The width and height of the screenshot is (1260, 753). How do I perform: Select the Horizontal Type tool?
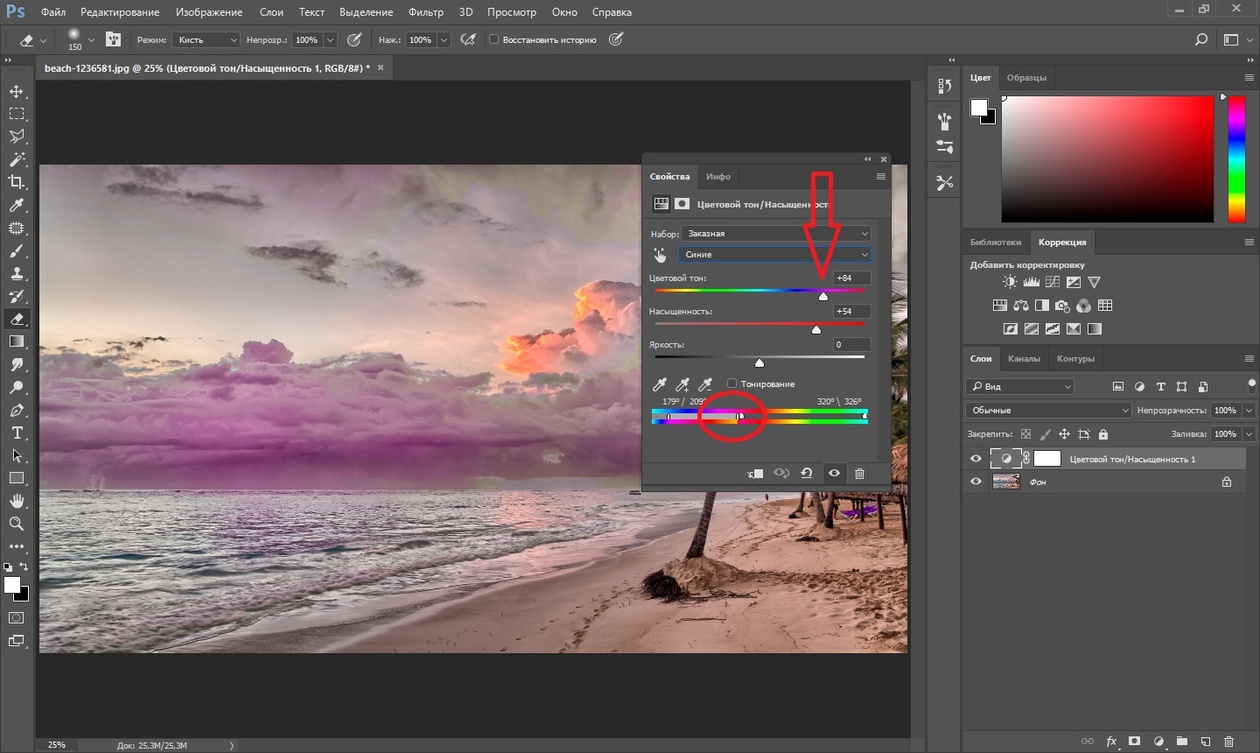click(17, 433)
